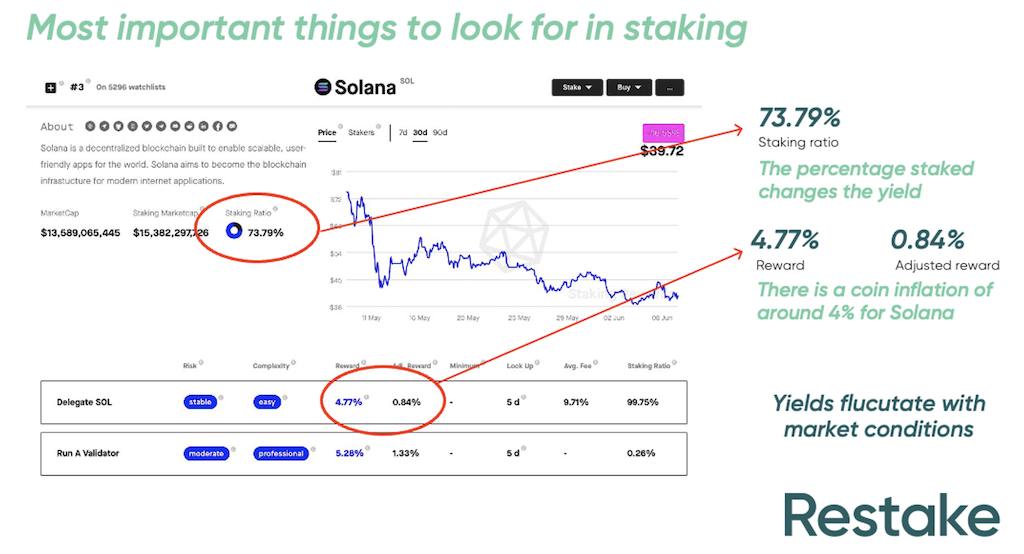This screenshot has height=554, width=1024.
Task: Switch to the Price tab
Action: click(327, 132)
